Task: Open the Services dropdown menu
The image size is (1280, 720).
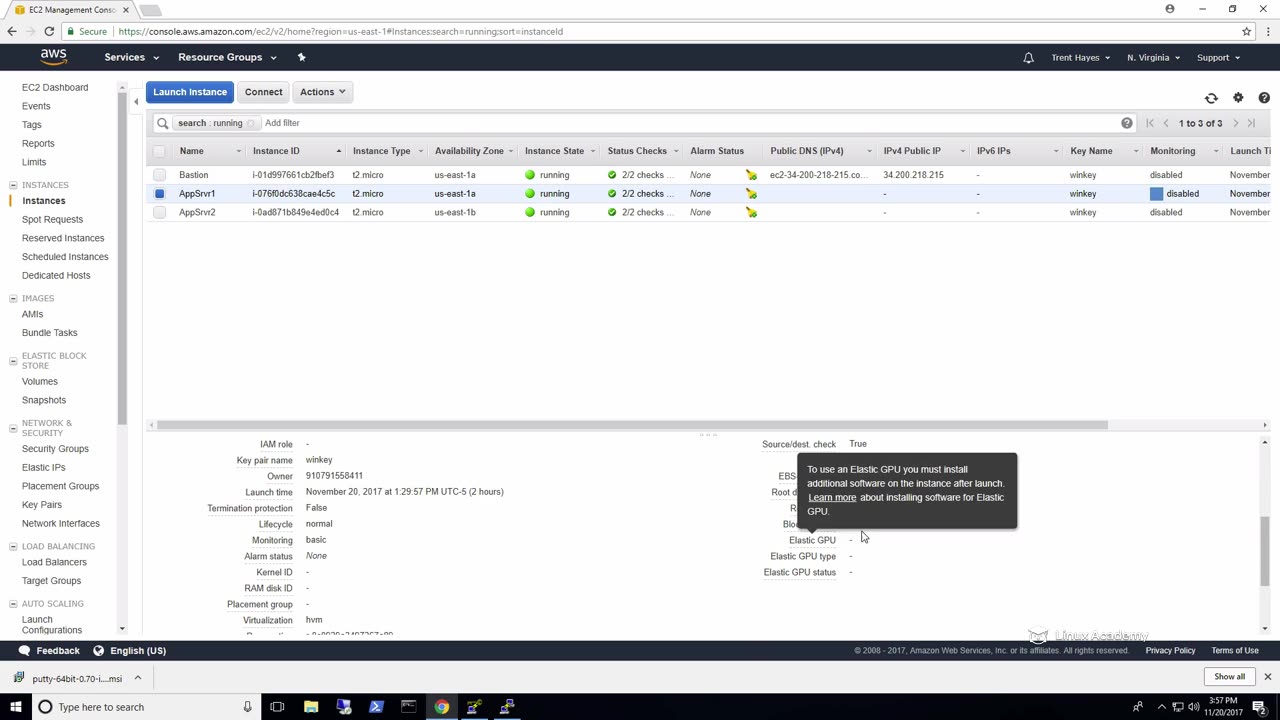Action: pyautogui.click(x=132, y=57)
